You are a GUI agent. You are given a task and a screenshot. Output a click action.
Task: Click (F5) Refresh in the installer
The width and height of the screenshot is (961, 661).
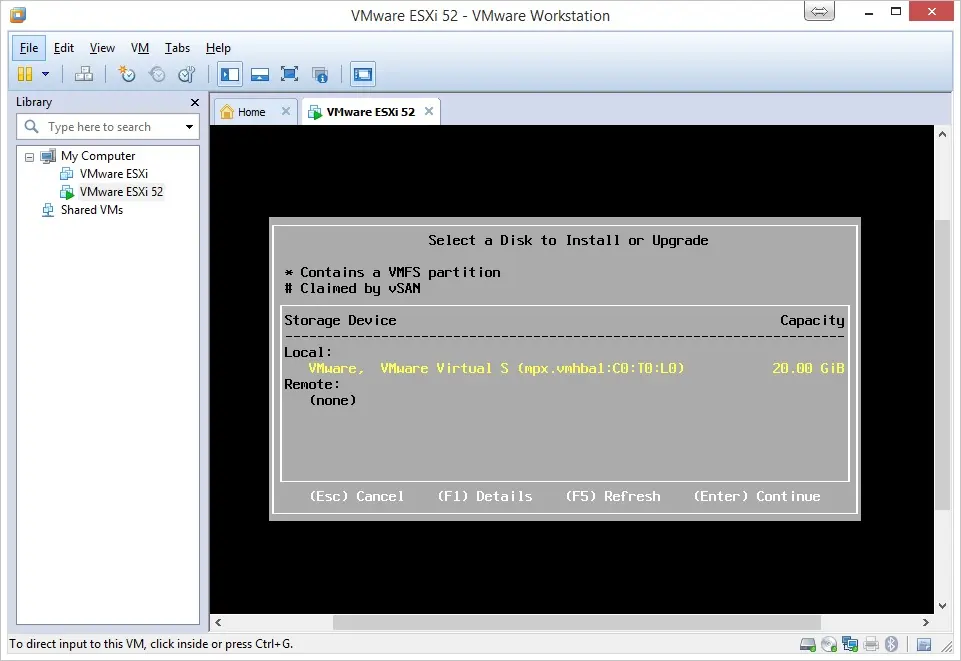[612, 496]
